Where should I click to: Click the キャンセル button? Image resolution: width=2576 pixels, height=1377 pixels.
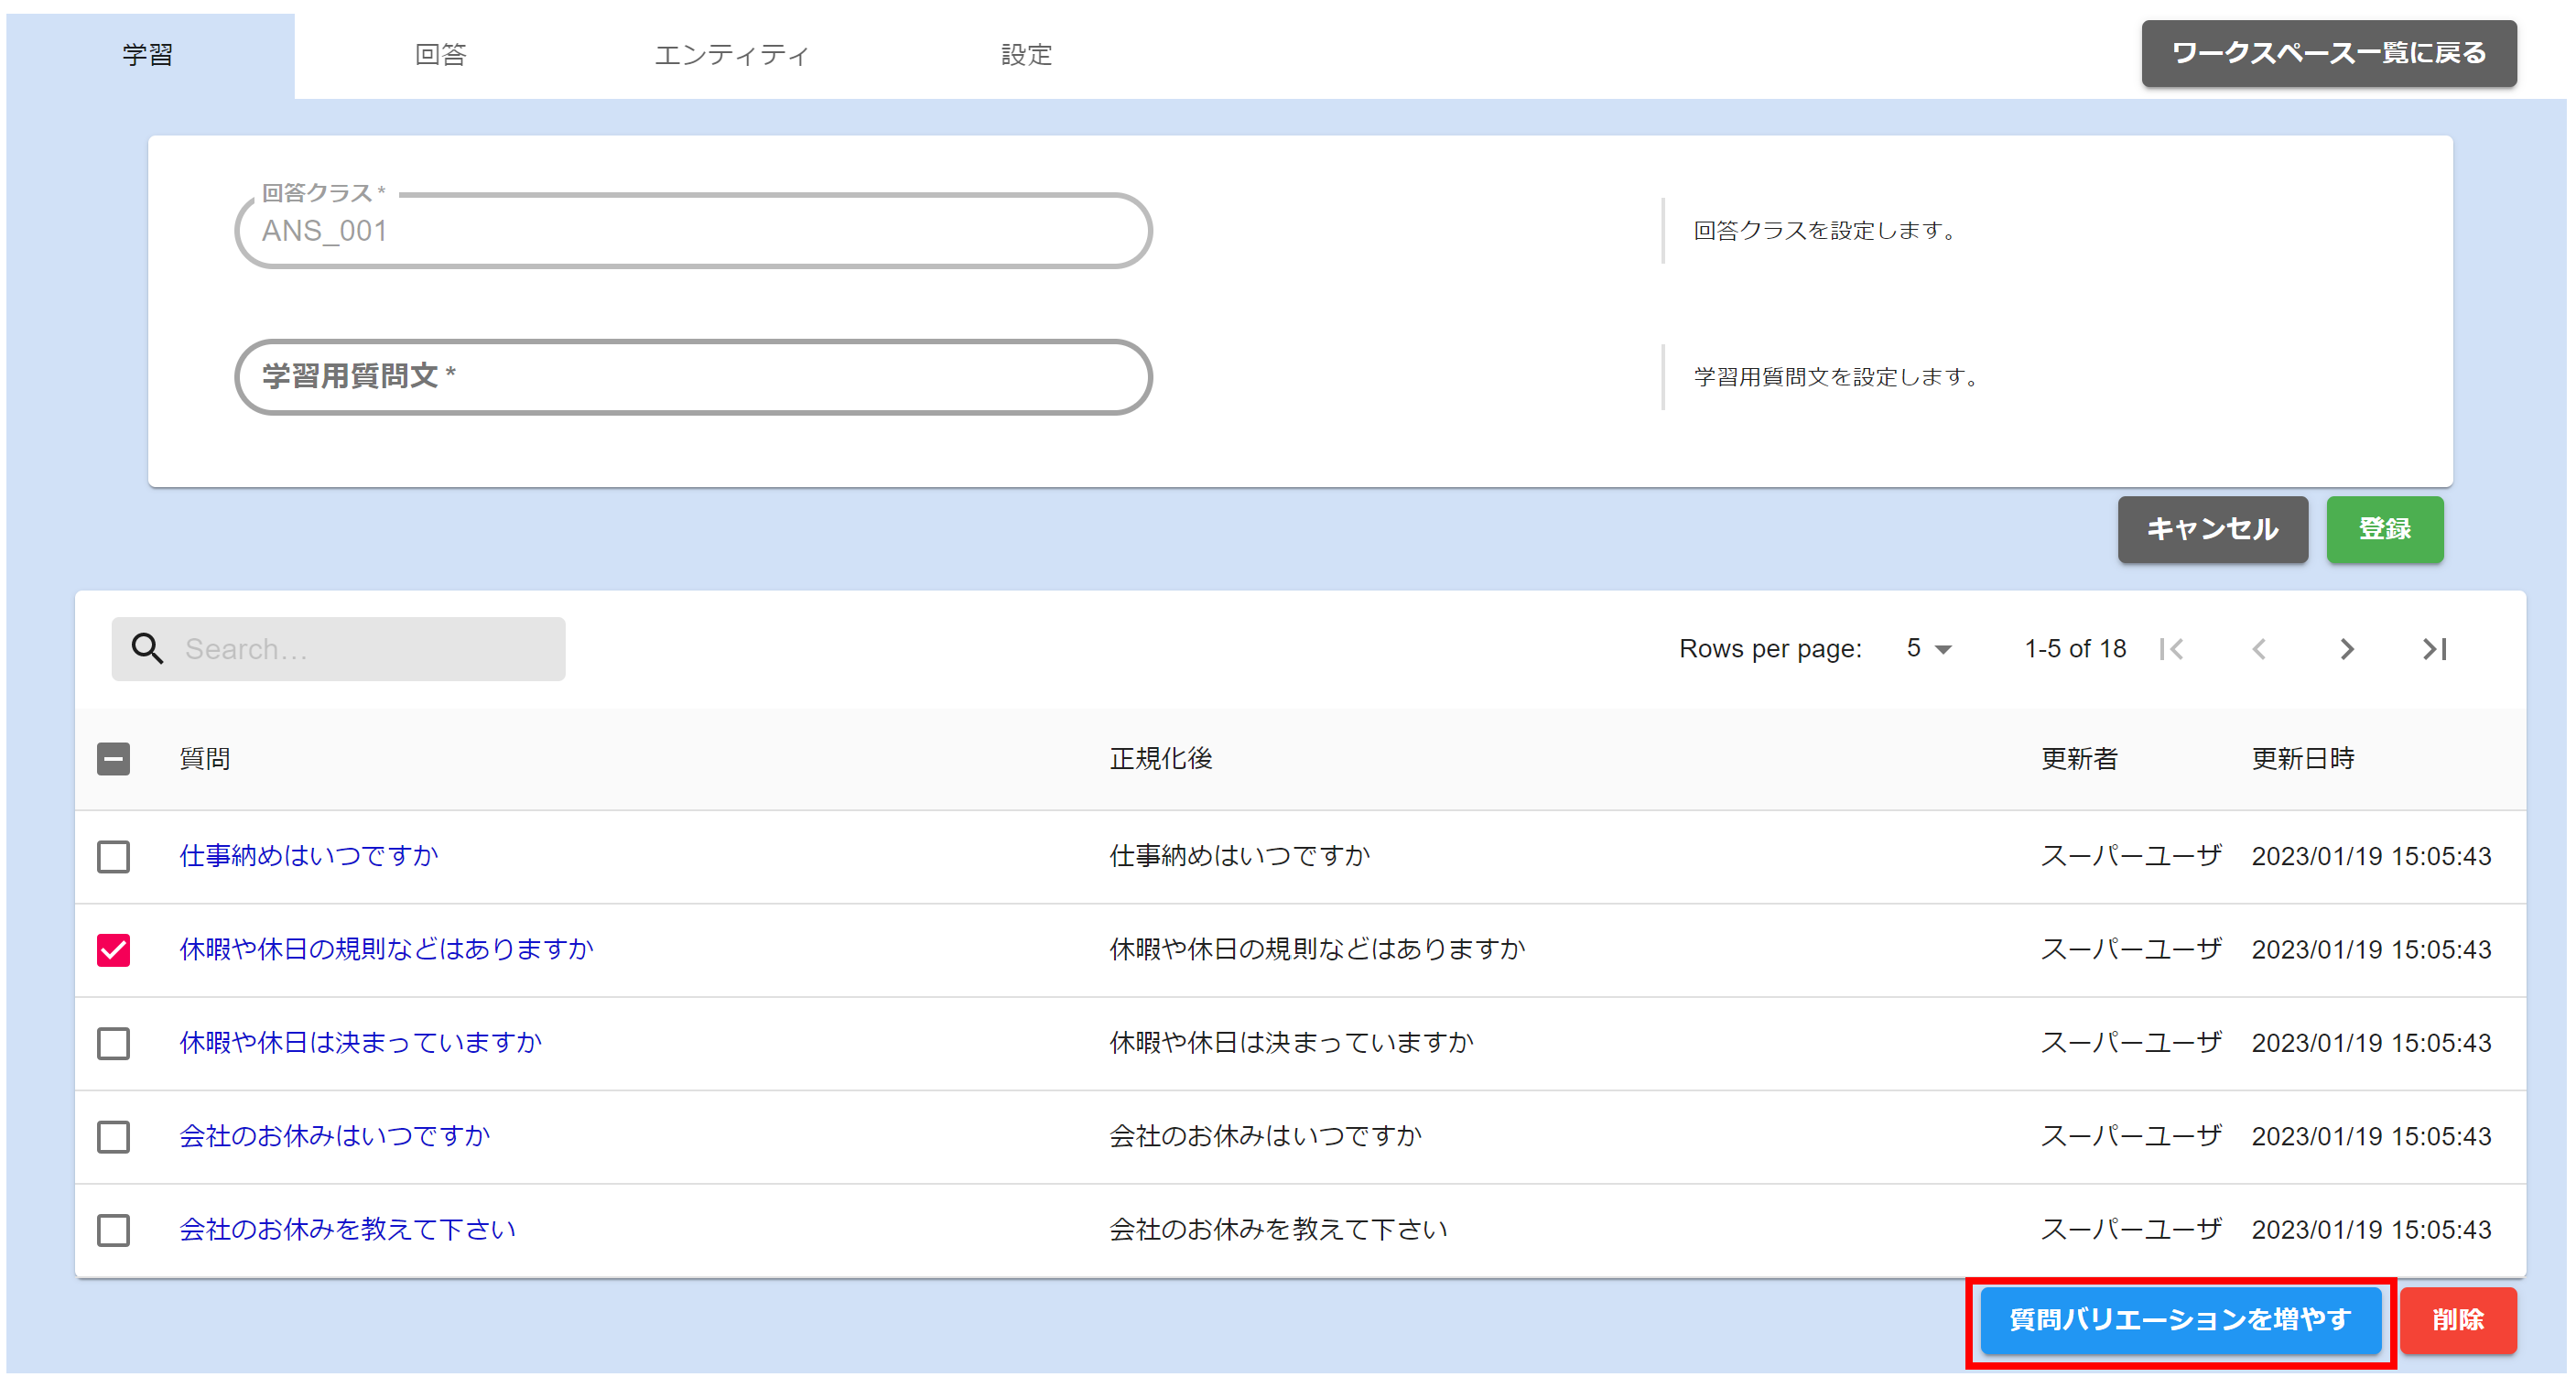coord(2212,530)
